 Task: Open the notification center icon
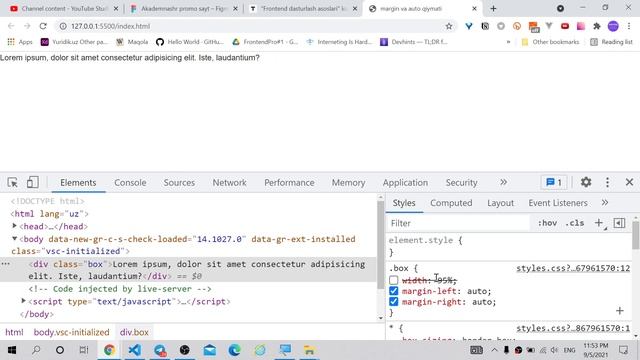(x=623, y=350)
